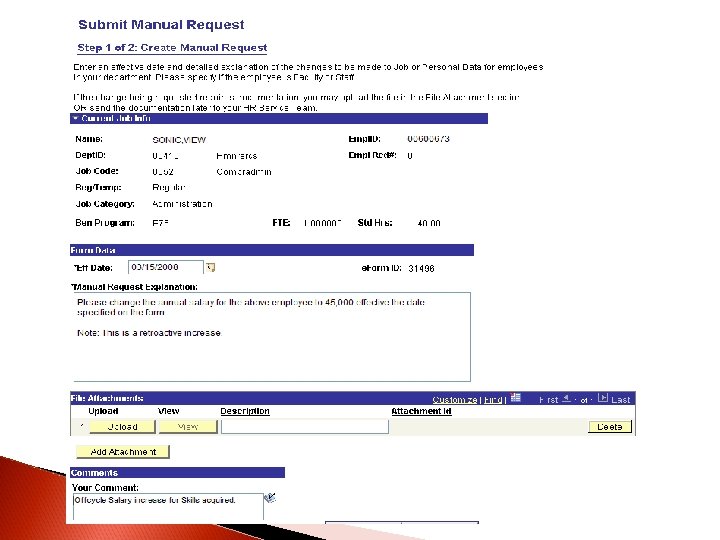Image resolution: width=720 pixels, height=540 pixels.
Task: Select the employee name SONIC,VIEW
Action: (179, 140)
